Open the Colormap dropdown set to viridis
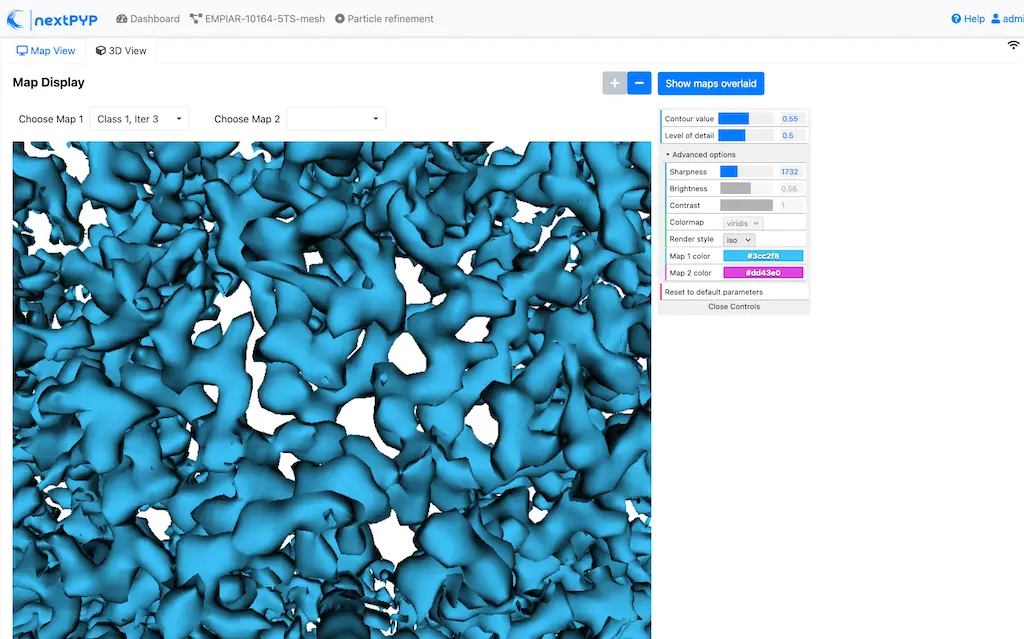The image size is (1024, 639). pos(741,221)
